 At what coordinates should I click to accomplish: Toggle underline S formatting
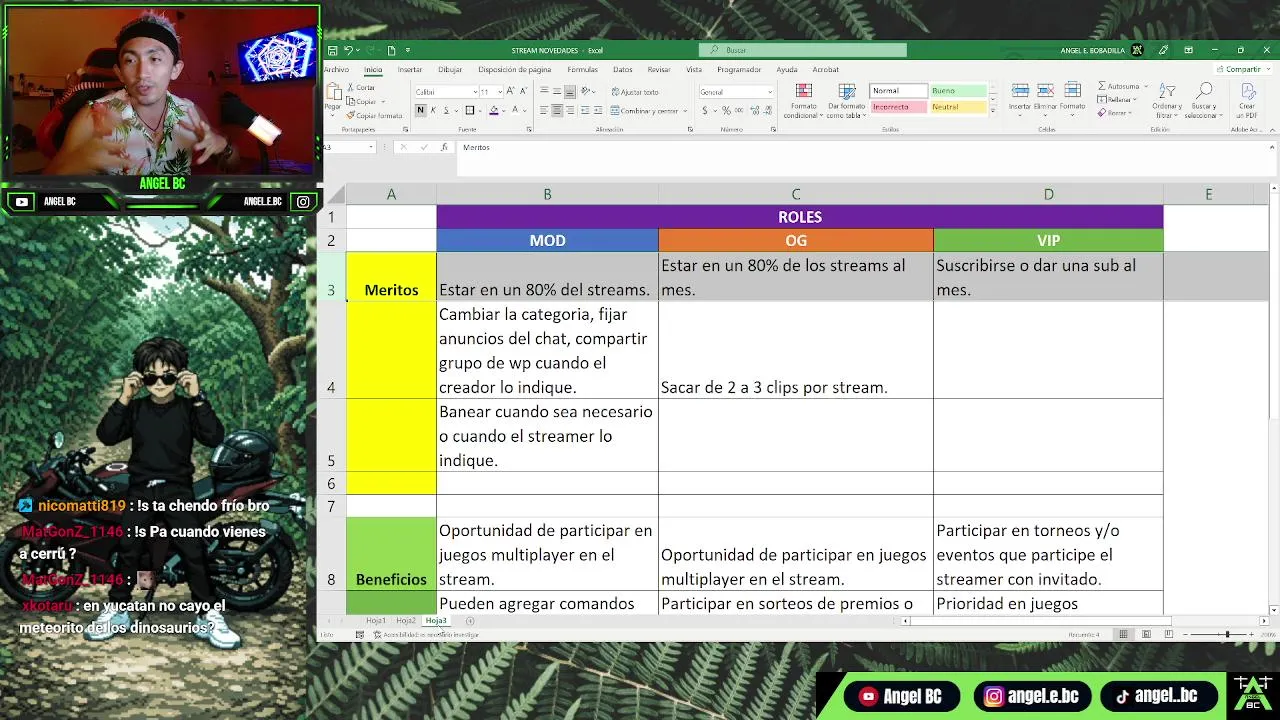(x=446, y=110)
